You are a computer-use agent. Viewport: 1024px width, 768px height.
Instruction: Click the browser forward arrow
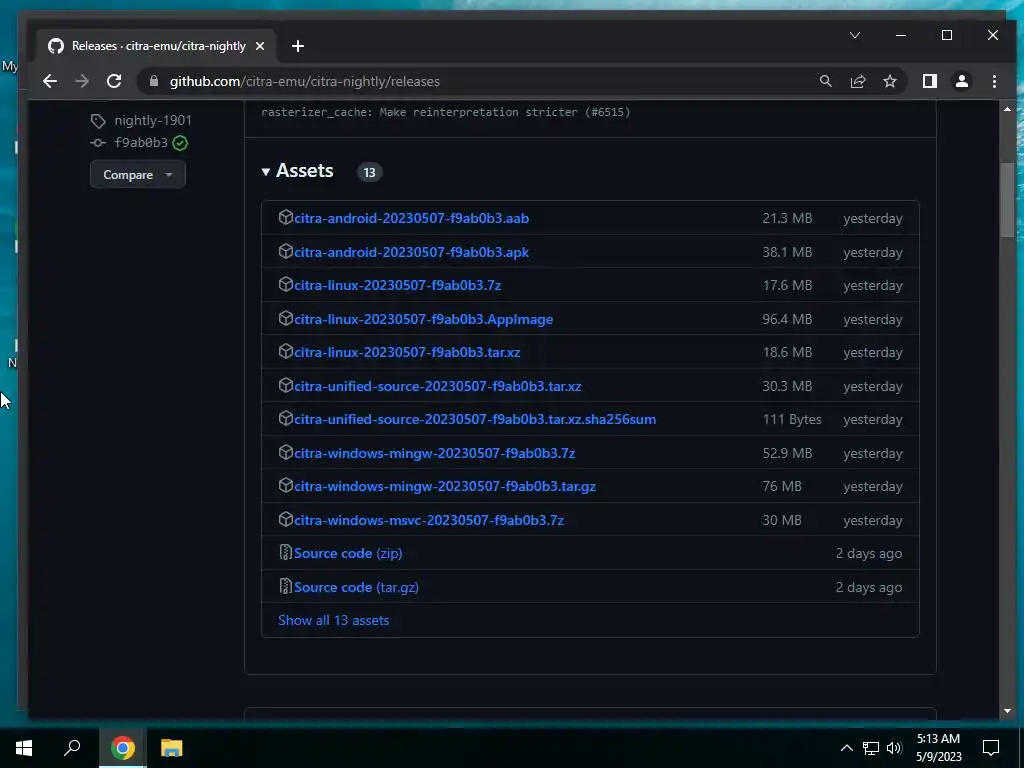[x=82, y=81]
